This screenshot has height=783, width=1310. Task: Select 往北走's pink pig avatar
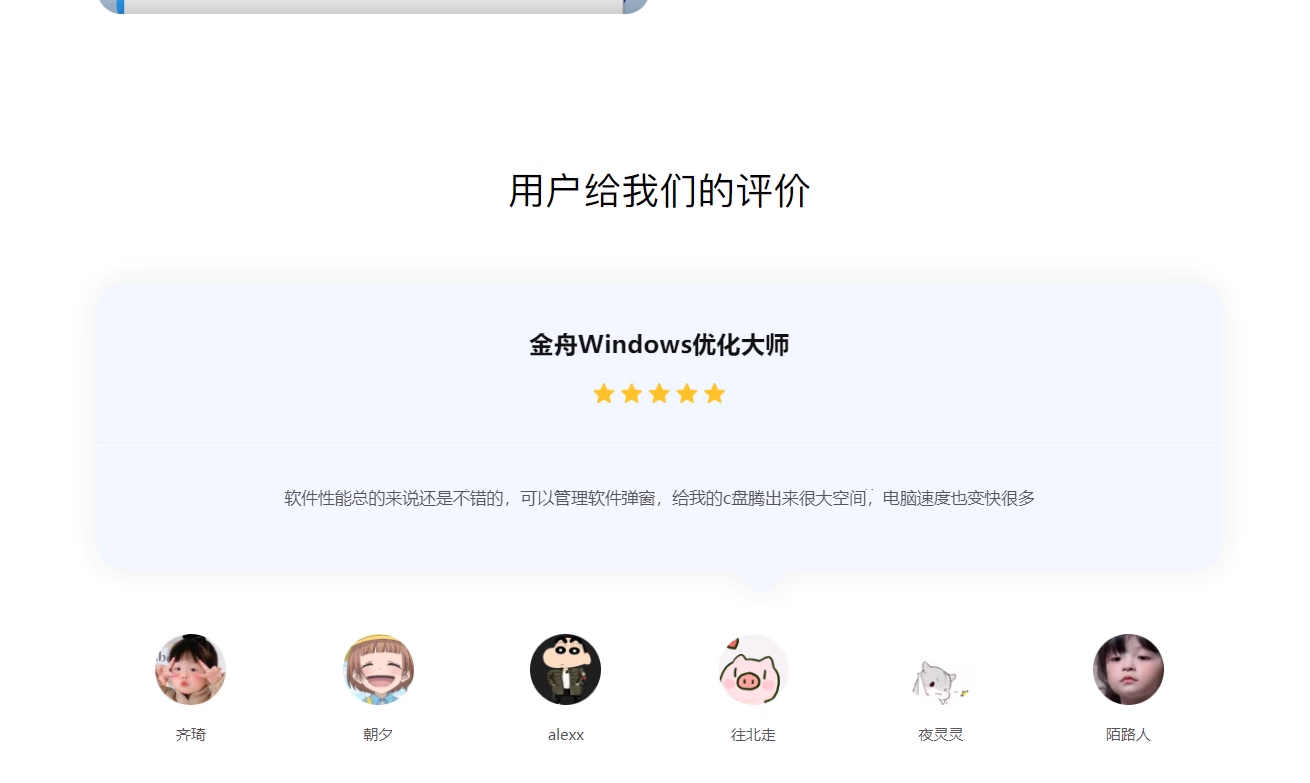pos(753,669)
